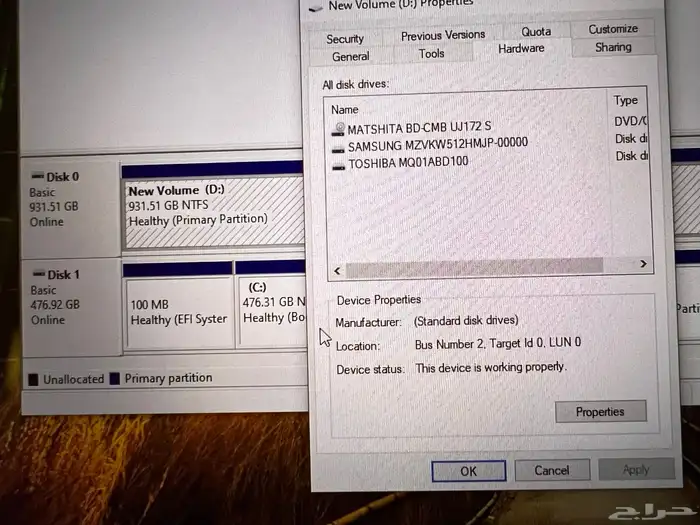Open the Sharing tab
The height and width of the screenshot is (525, 700).
pos(613,47)
